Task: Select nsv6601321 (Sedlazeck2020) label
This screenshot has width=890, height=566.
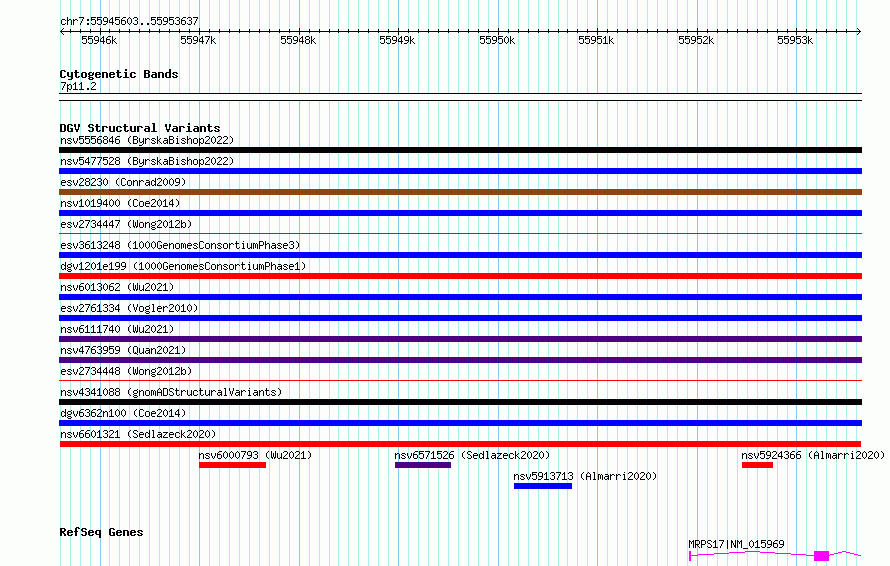Action: pos(138,434)
